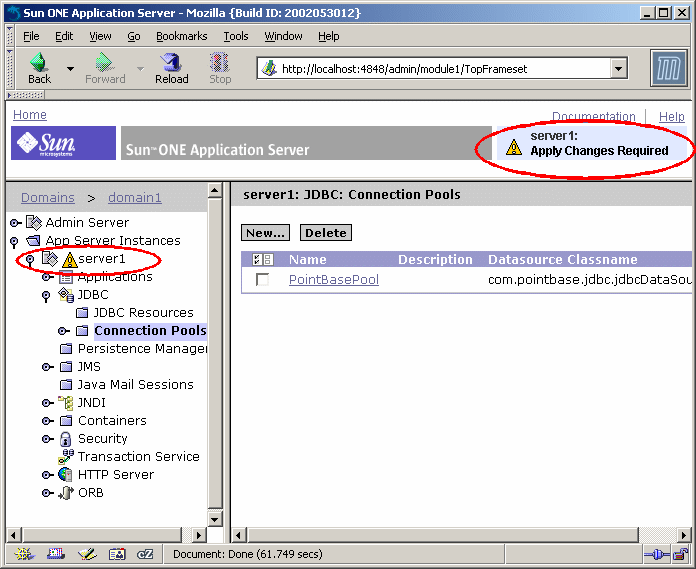This screenshot has width=696, height=569.
Task: Select Persistence Manager in the tree
Action: [142, 349]
